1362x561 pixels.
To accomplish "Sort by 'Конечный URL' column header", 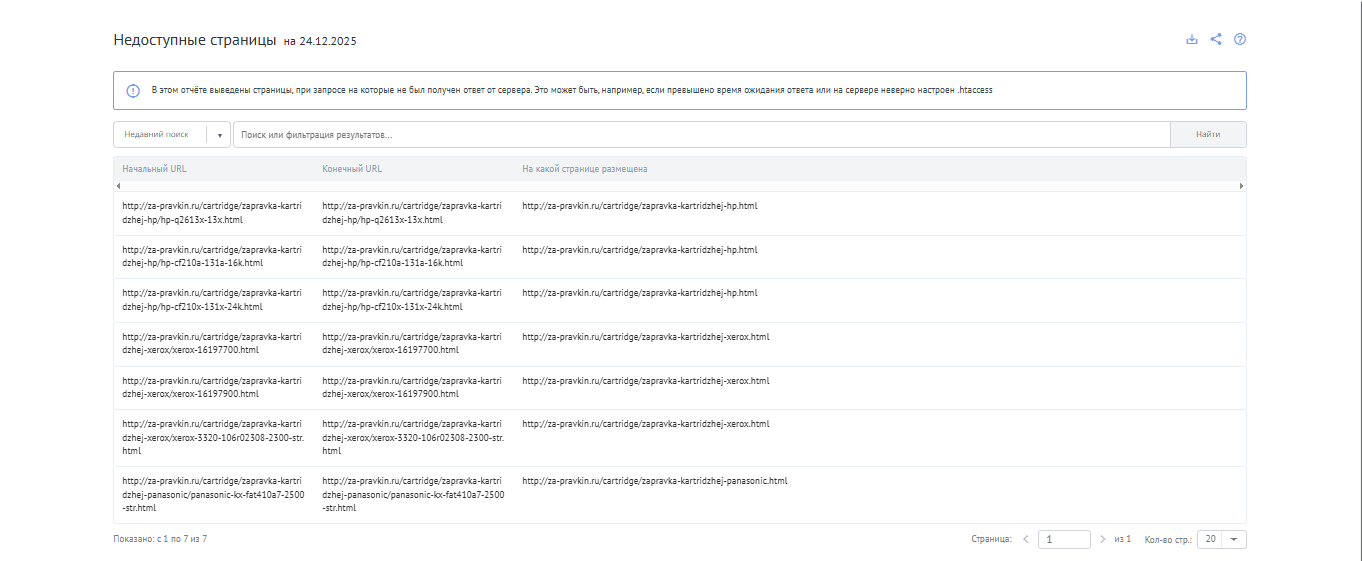I will click(x=352, y=169).
